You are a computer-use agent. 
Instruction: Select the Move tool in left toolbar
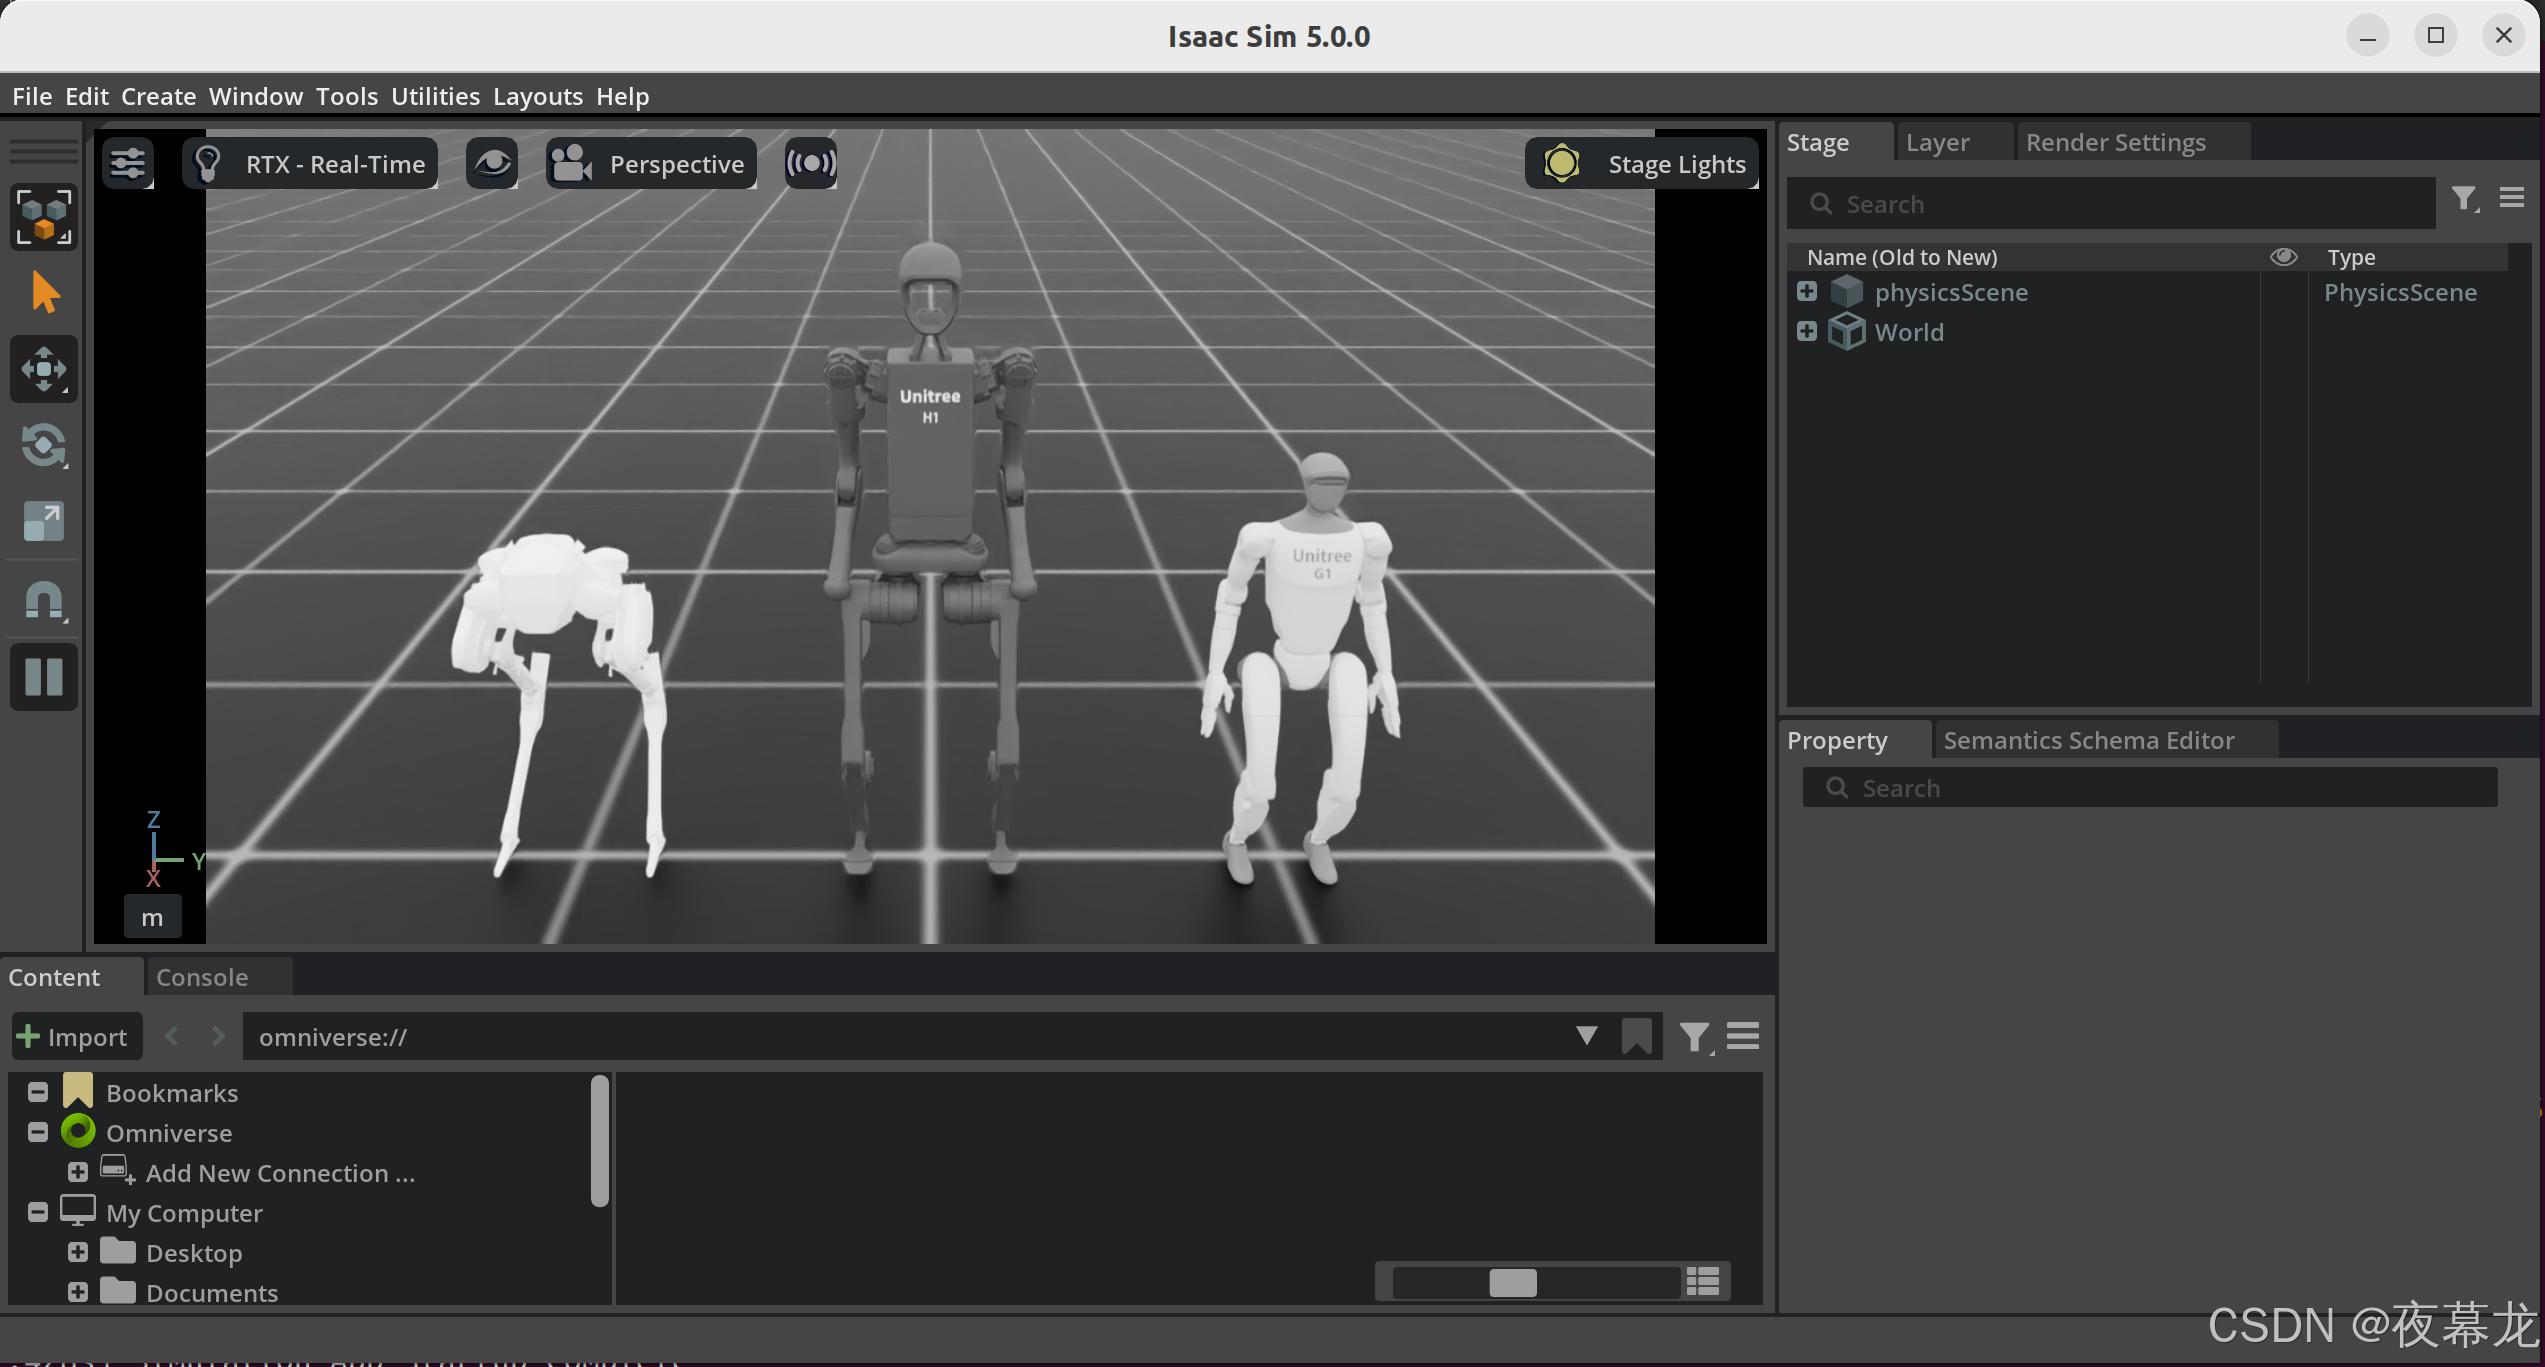point(43,370)
